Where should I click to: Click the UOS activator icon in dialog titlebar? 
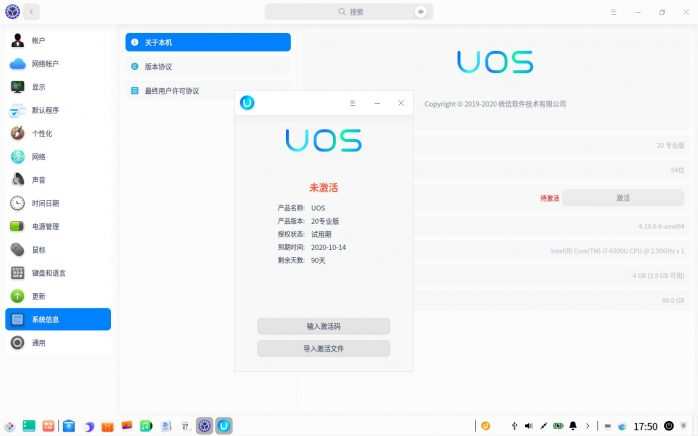(247, 103)
